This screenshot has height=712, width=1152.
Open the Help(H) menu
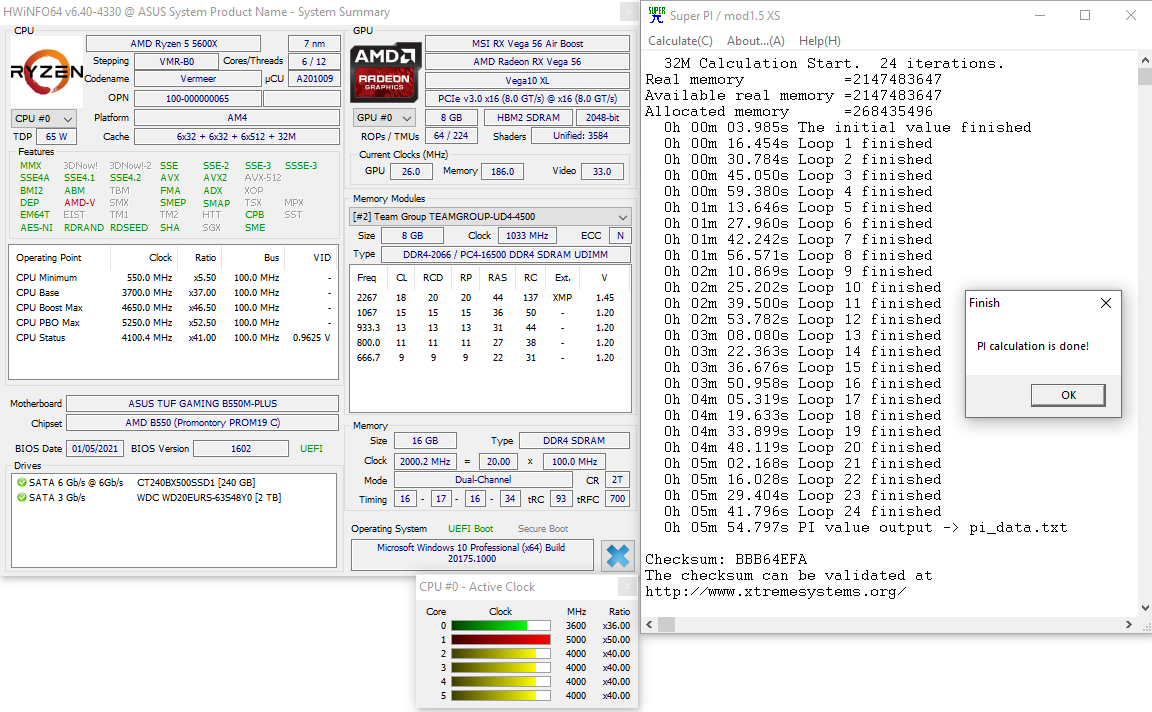coord(819,41)
